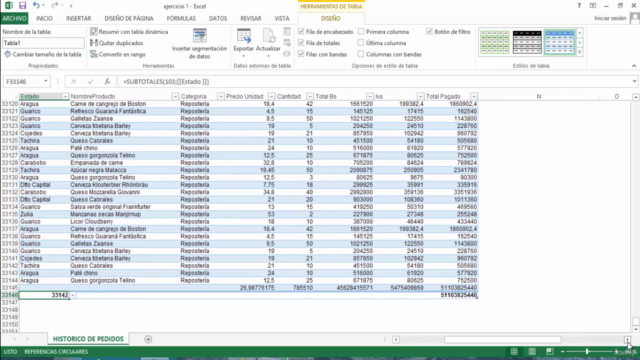Open the NombreProducto column filter dropdown
Image resolution: width=640 pixels, height=360 pixels.
[175, 97]
